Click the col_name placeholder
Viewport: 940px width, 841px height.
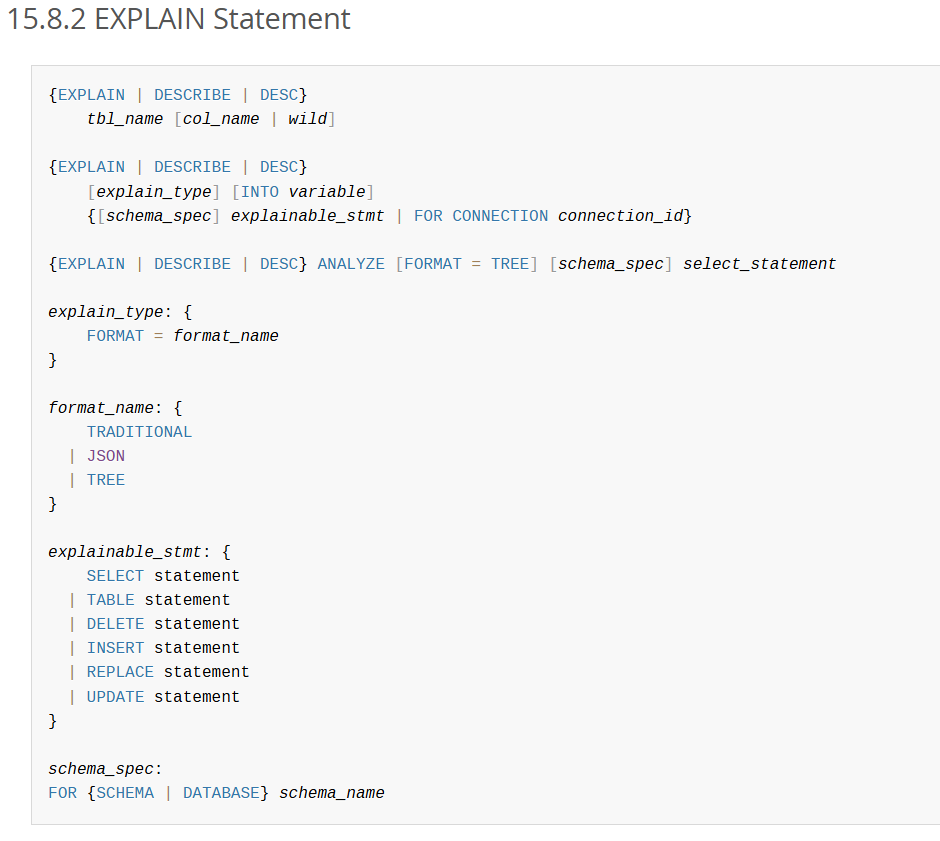tap(221, 119)
